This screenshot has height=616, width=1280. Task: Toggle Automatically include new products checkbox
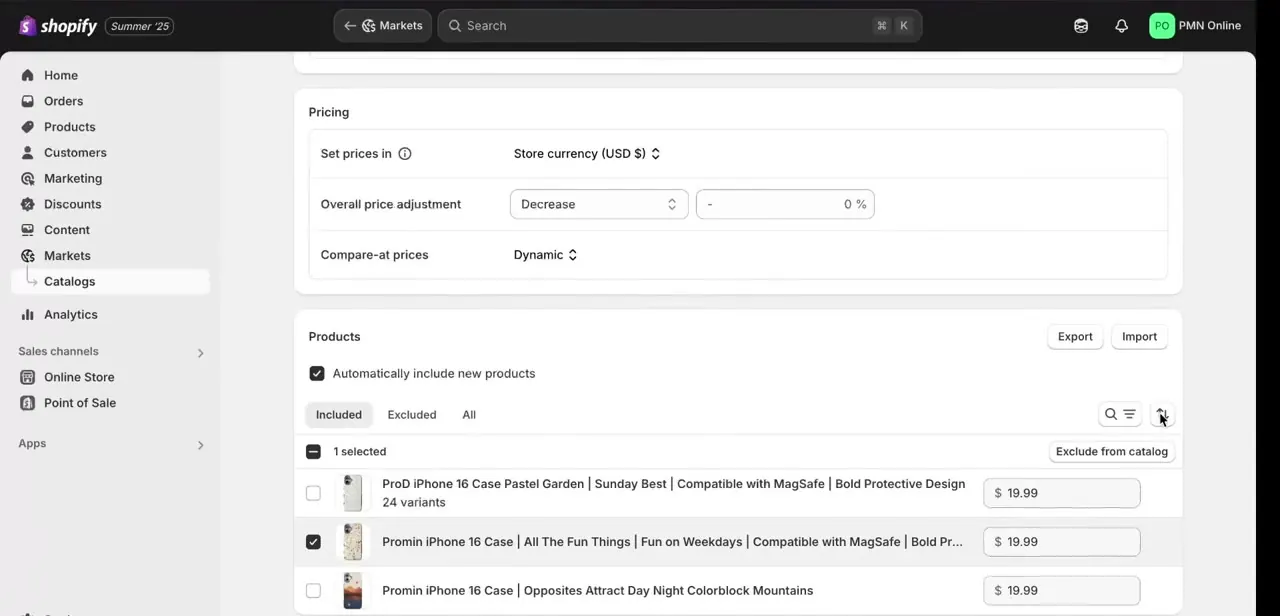coord(317,373)
